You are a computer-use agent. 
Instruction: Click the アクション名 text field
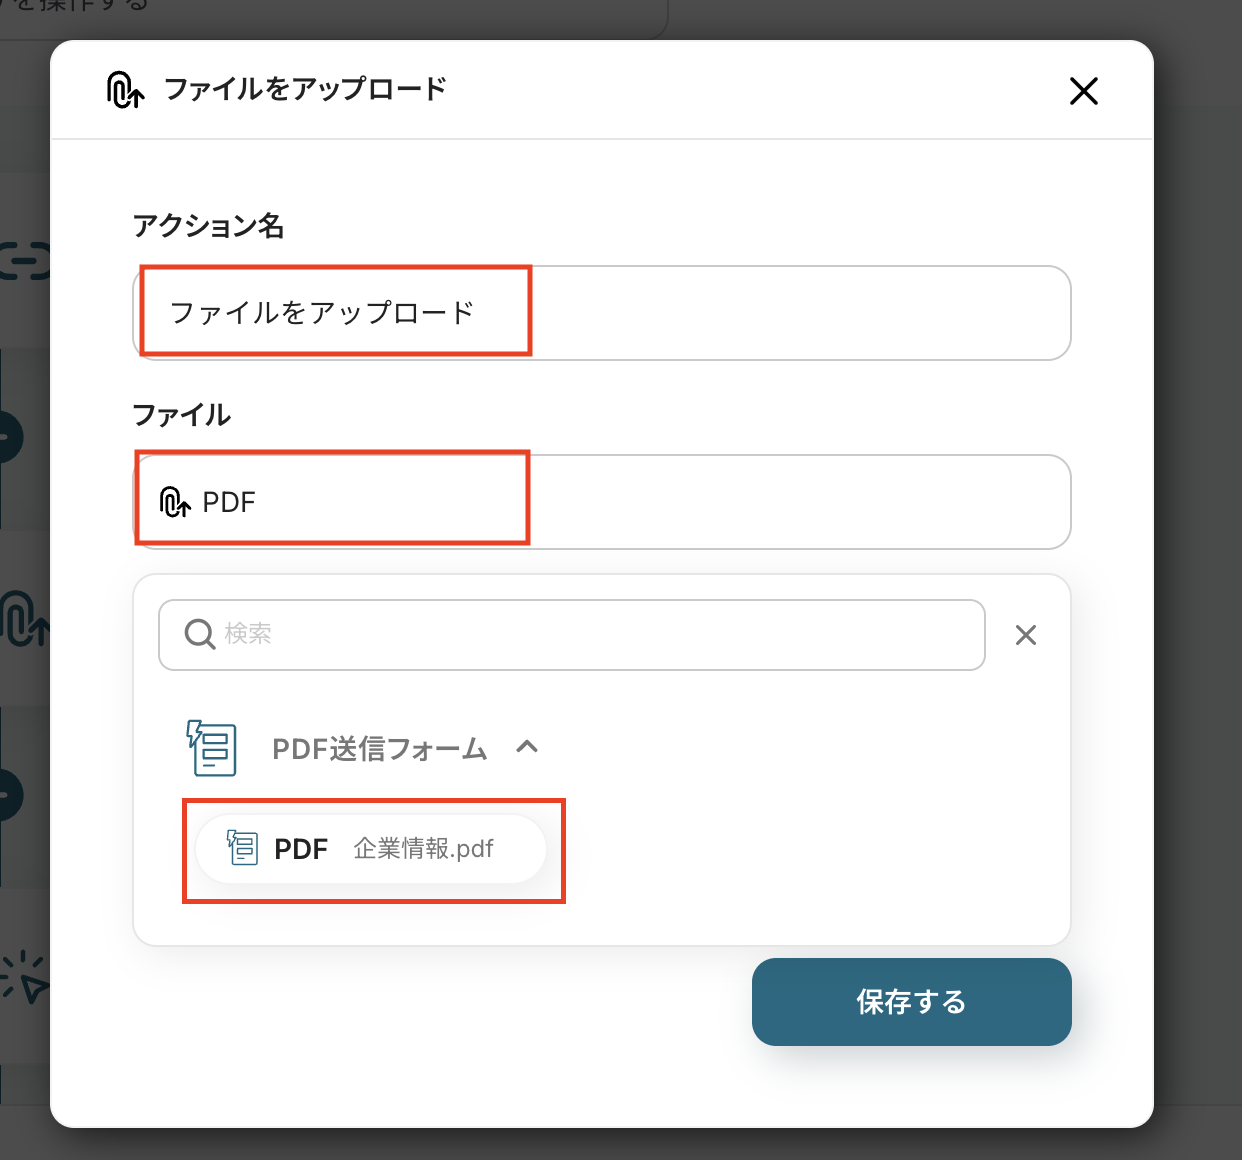point(600,313)
